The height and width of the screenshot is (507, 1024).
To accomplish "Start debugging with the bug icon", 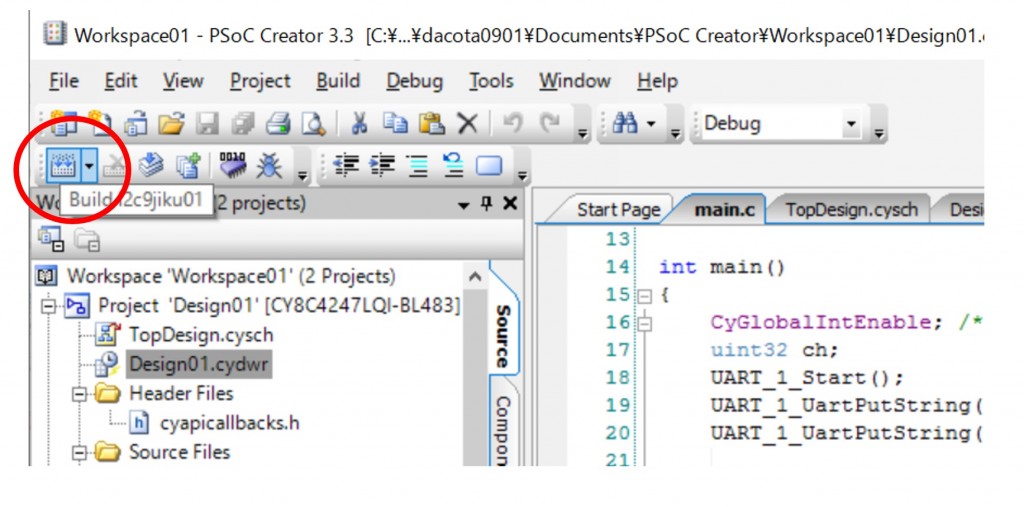I will click(x=269, y=167).
